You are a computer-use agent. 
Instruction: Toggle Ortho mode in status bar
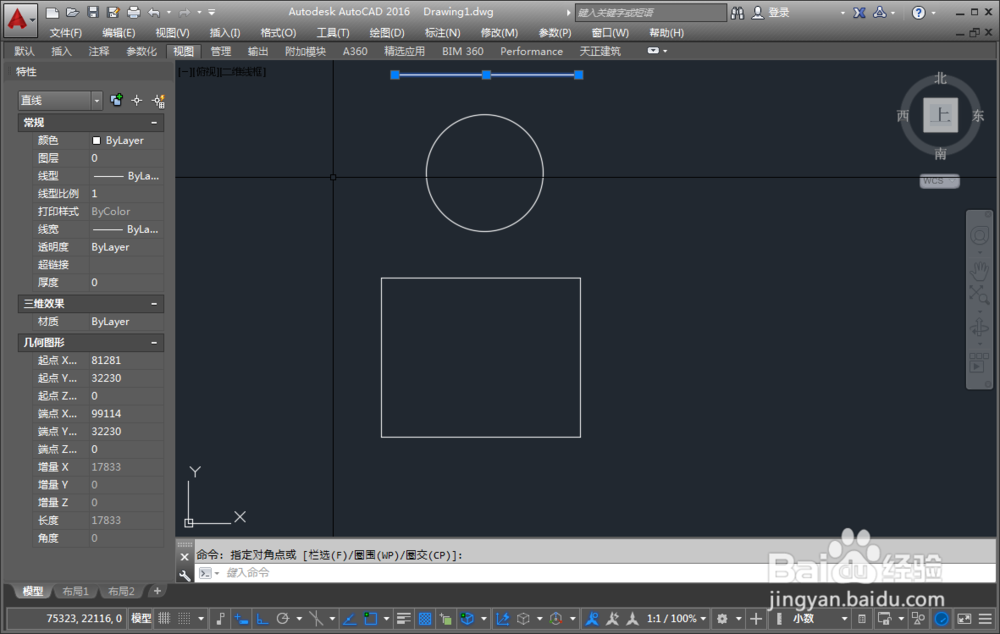pyautogui.click(x=262, y=619)
